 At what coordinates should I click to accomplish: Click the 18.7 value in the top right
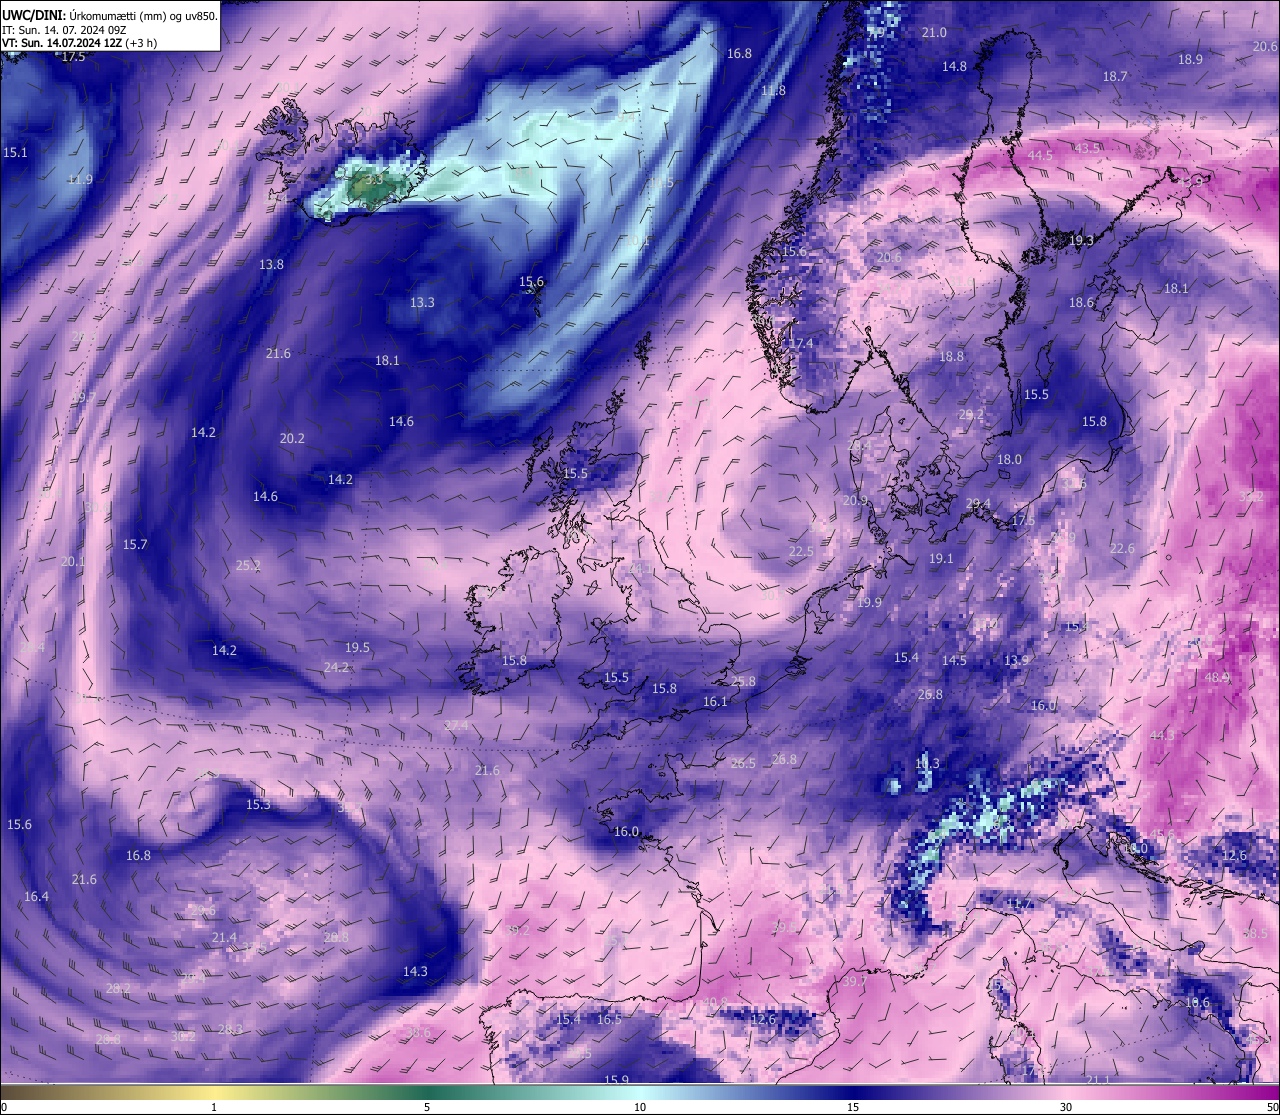[x=1115, y=77]
